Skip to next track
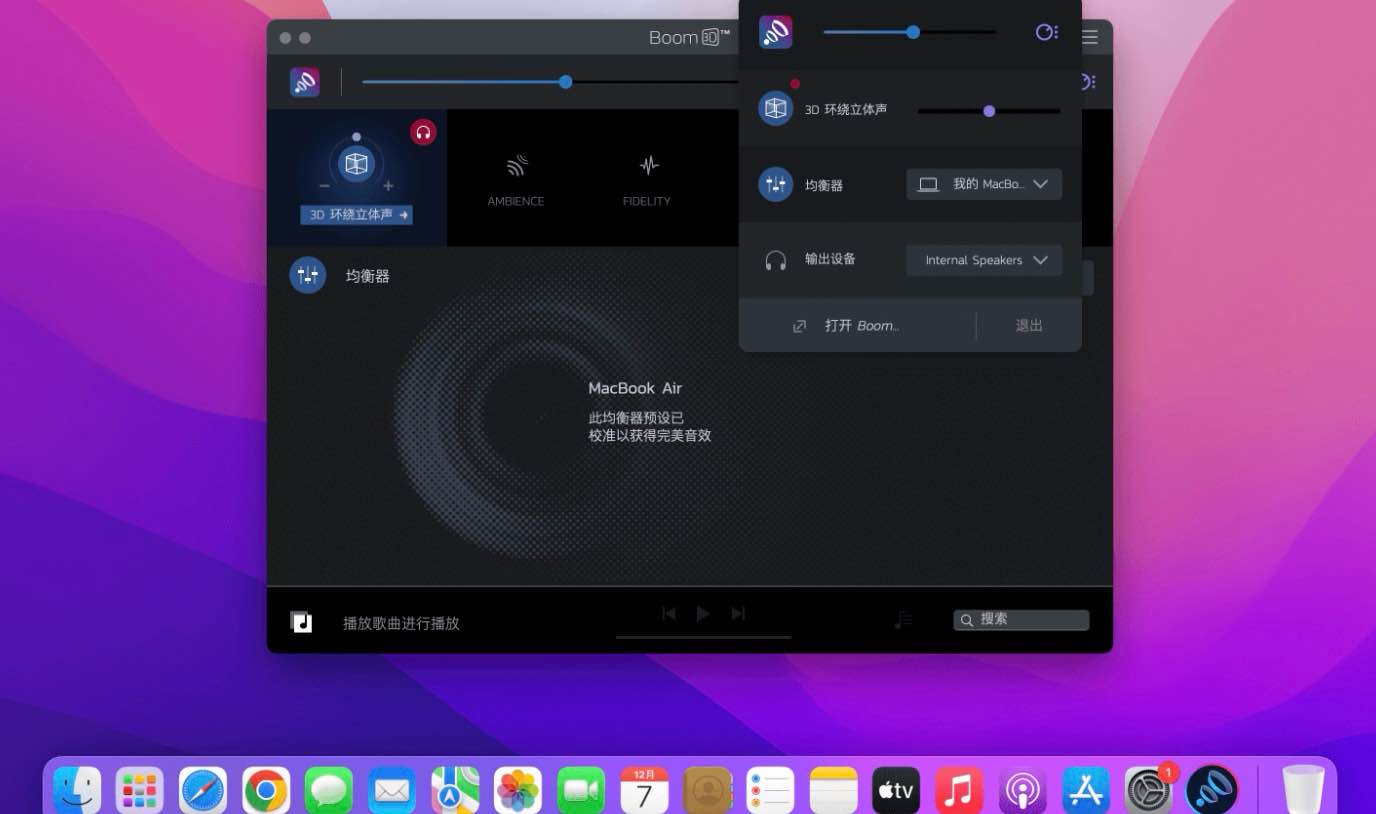Image resolution: width=1376 pixels, height=814 pixels. (x=738, y=613)
